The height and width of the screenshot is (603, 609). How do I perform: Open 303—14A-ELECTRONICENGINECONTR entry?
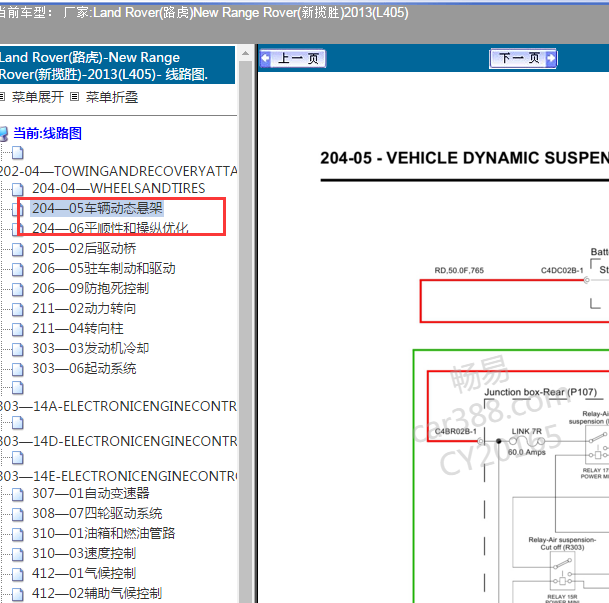(x=118, y=406)
